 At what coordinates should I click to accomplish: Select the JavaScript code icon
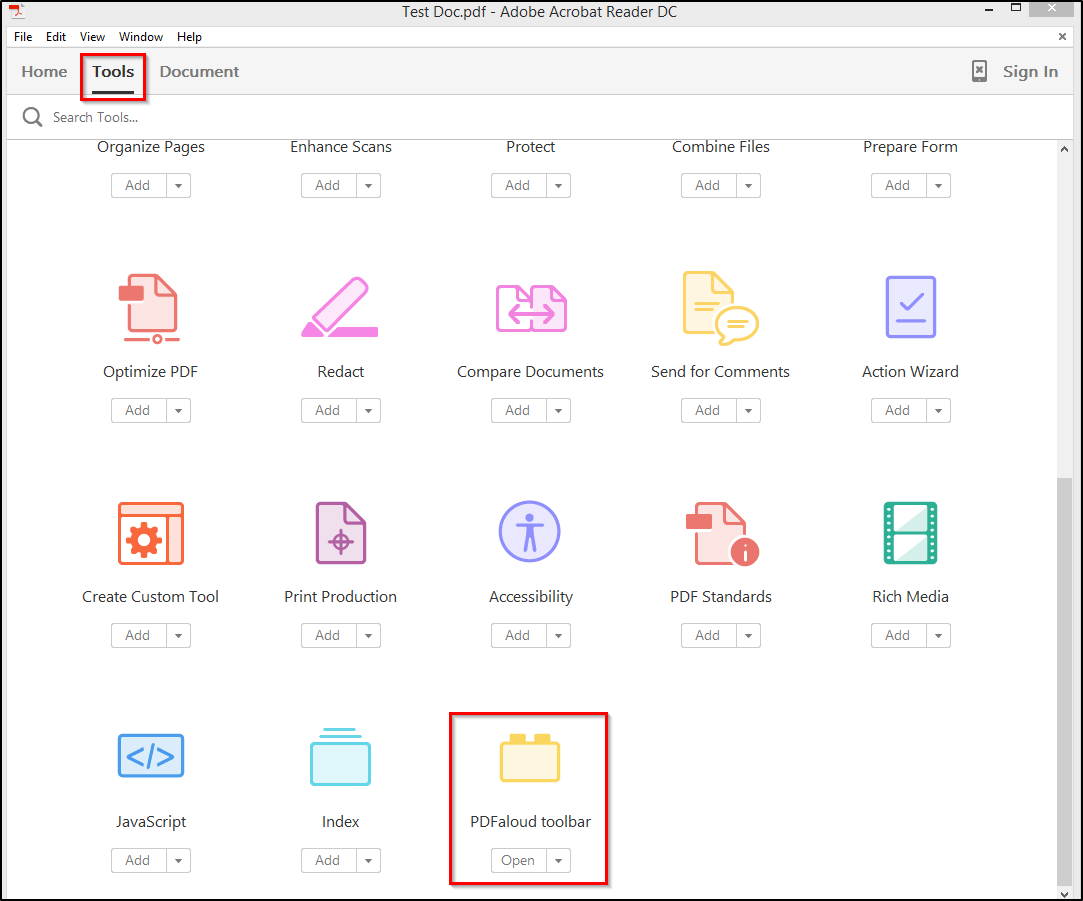(x=151, y=756)
